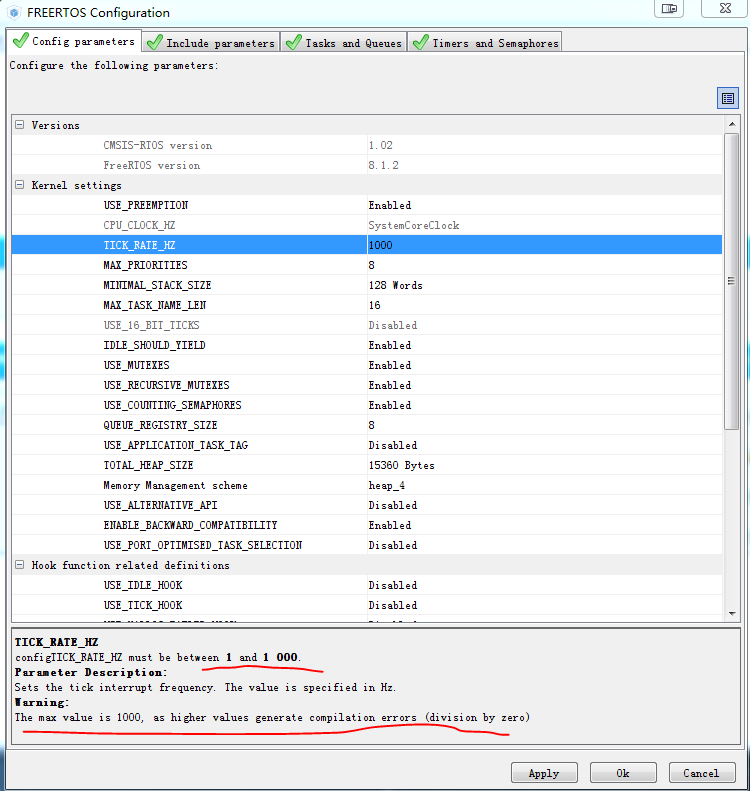Collapse the Versions section
750x791 pixels.
[19, 125]
